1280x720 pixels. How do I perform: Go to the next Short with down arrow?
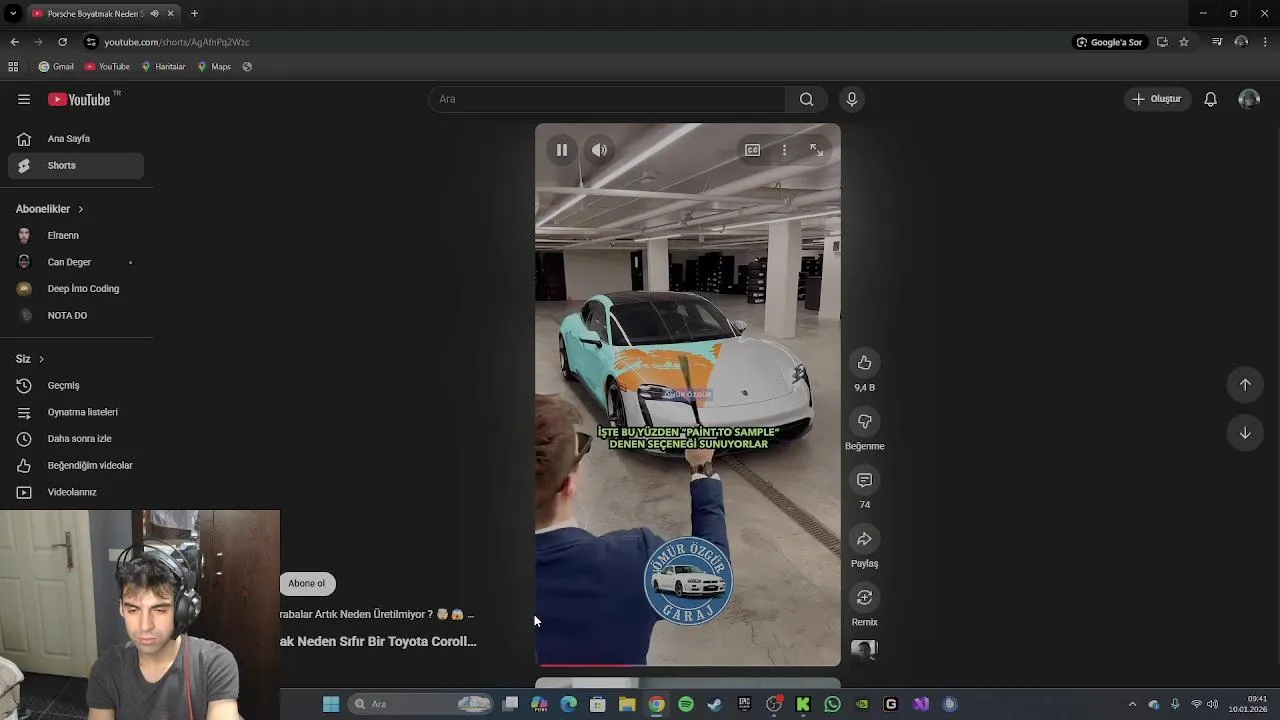click(1245, 433)
